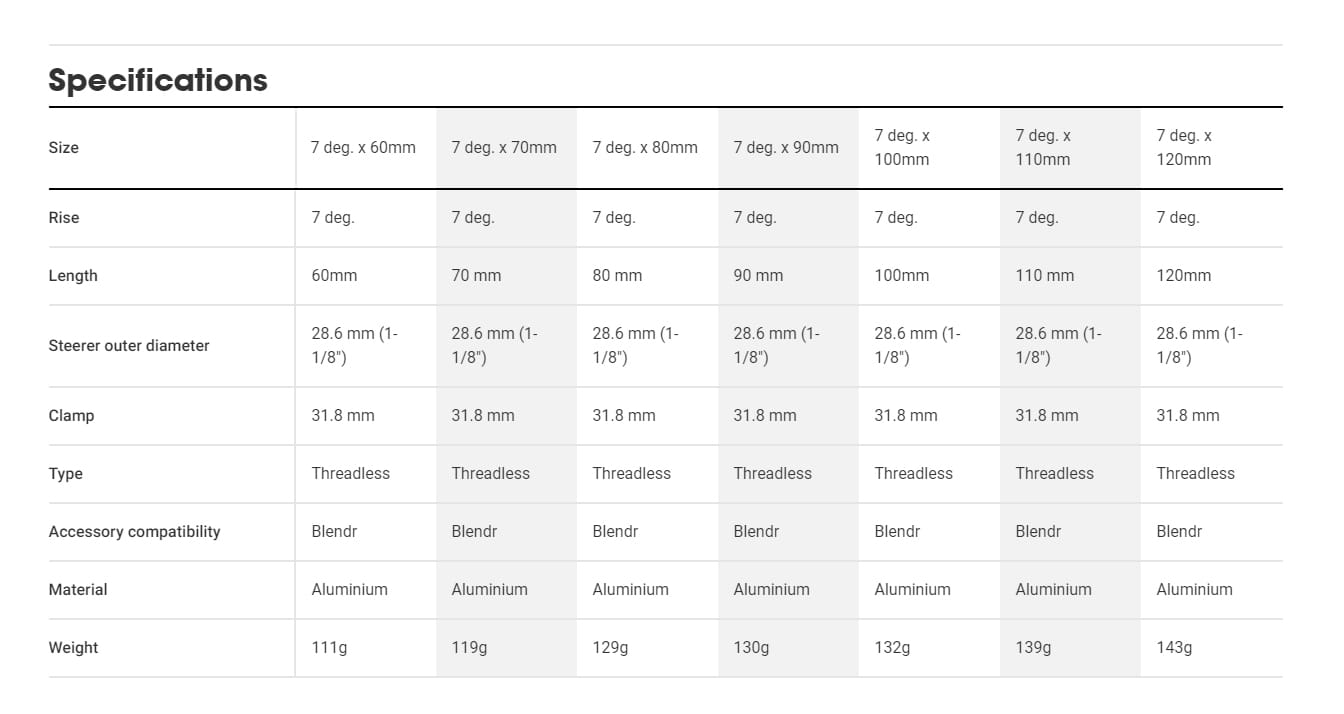Click the Size row label
This screenshot has width=1344, height=714.
(63, 148)
